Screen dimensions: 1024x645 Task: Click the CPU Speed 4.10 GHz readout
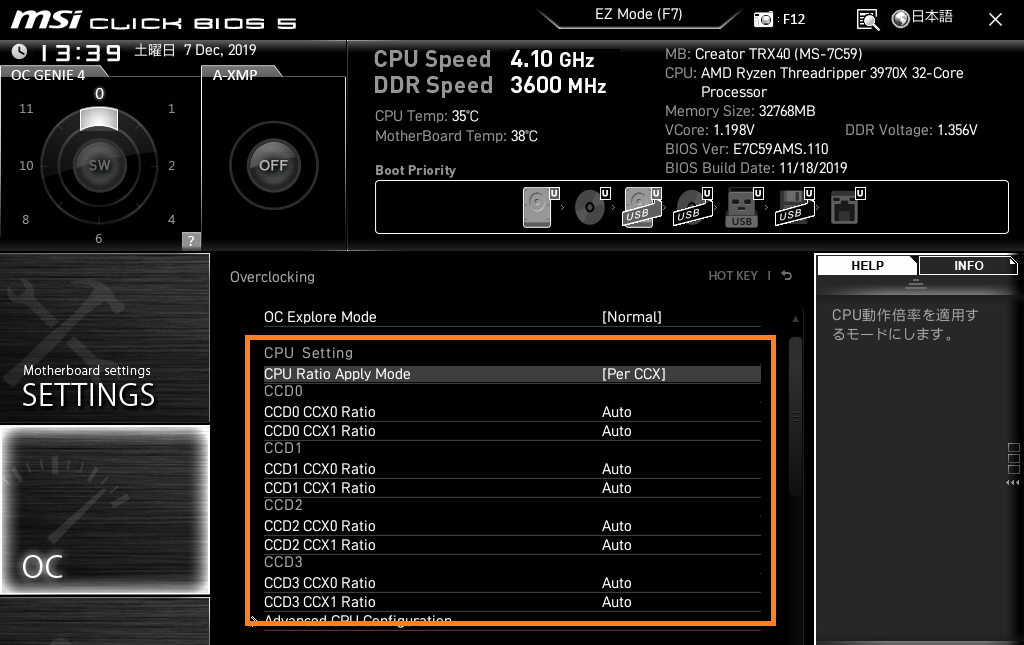point(484,59)
